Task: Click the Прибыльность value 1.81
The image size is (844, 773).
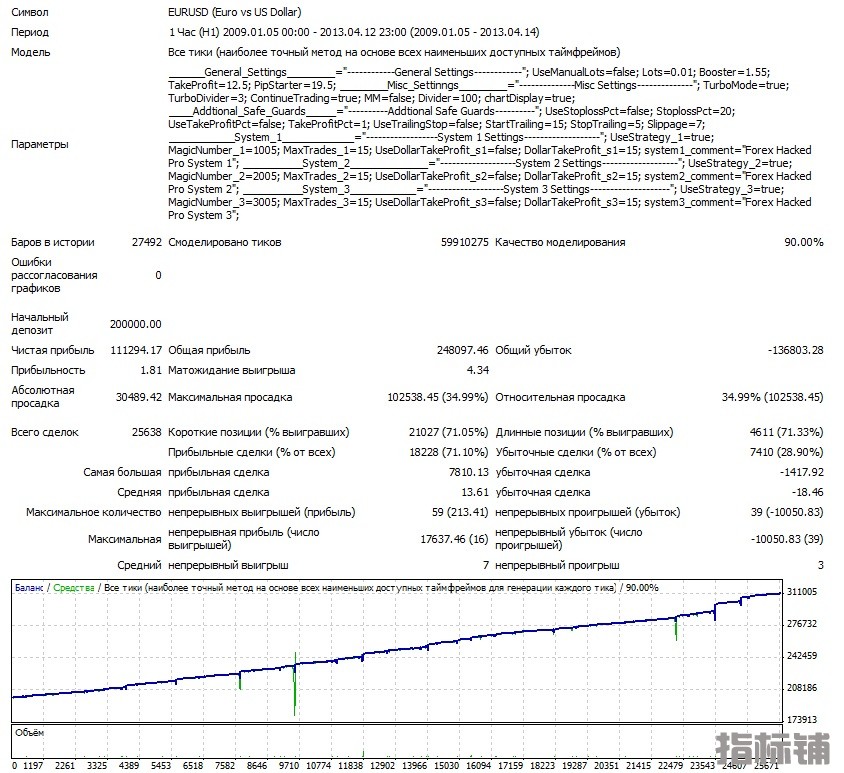Action: [151, 370]
